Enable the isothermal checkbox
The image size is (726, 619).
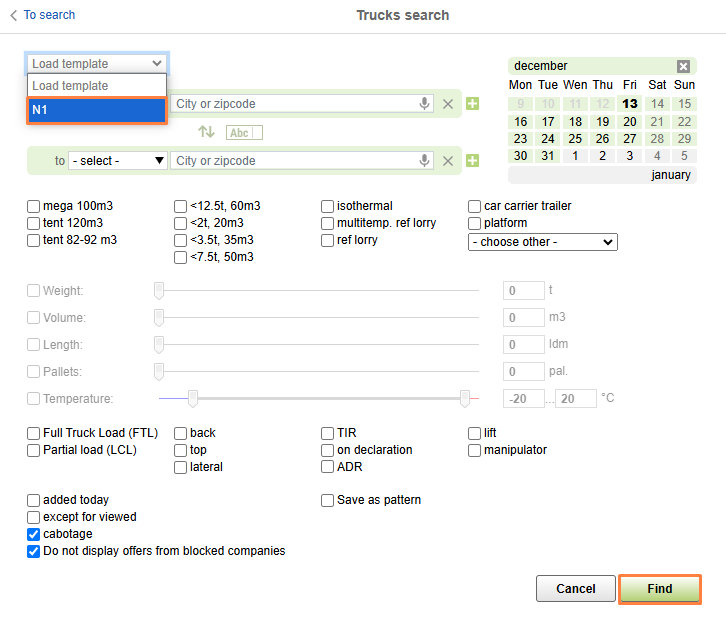(327, 206)
